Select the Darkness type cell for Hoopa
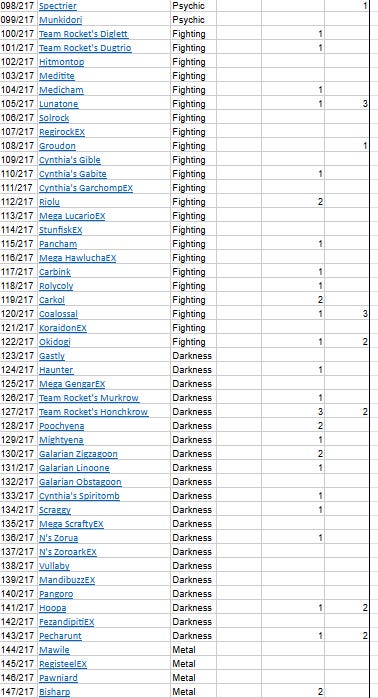 tap(193, 608)
